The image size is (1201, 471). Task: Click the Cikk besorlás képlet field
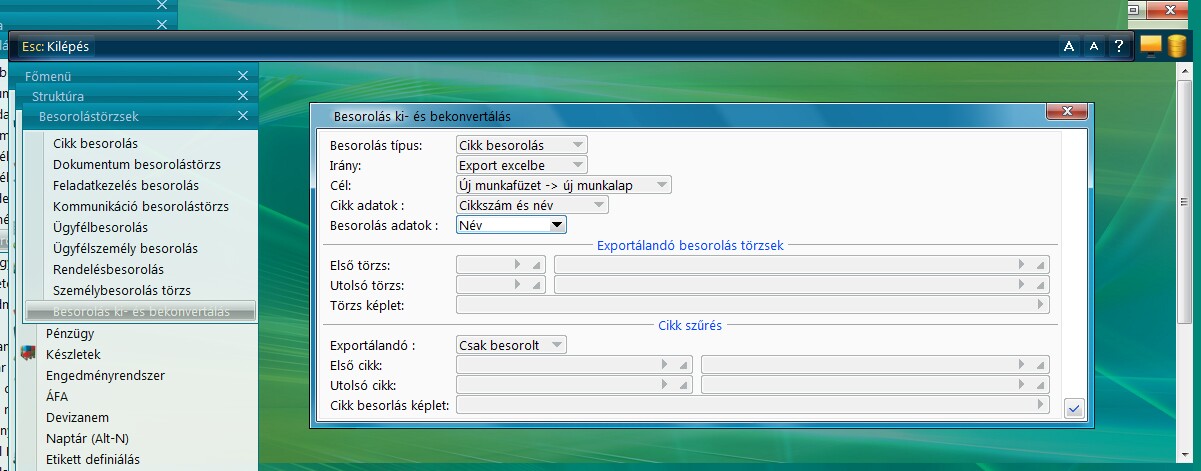tap(753, 405)
